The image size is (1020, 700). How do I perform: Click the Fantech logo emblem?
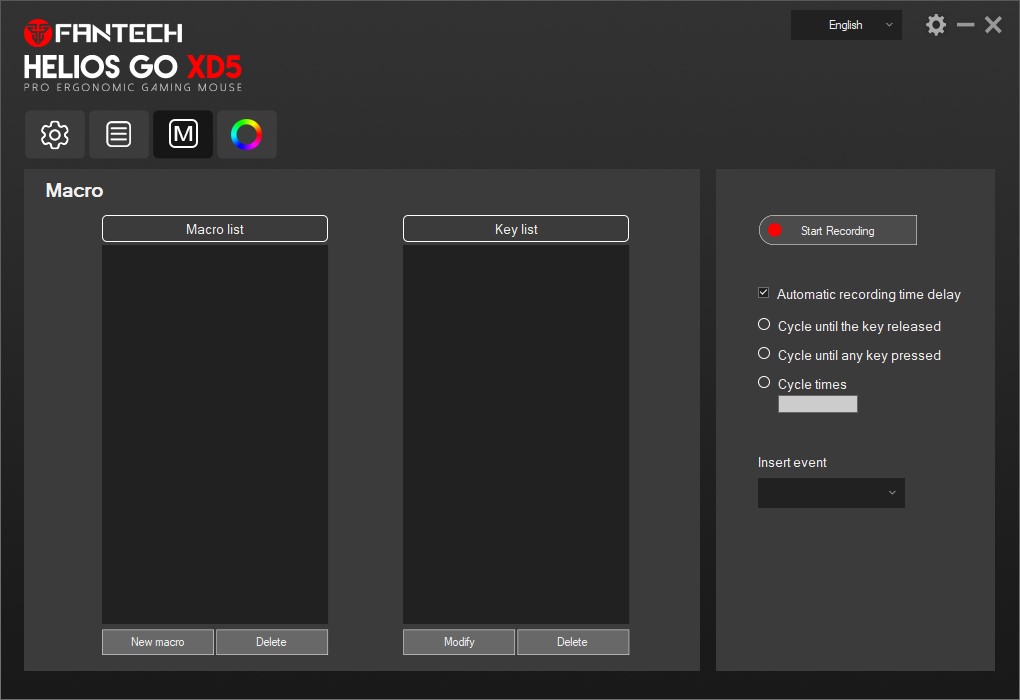[x=38, y=33]
